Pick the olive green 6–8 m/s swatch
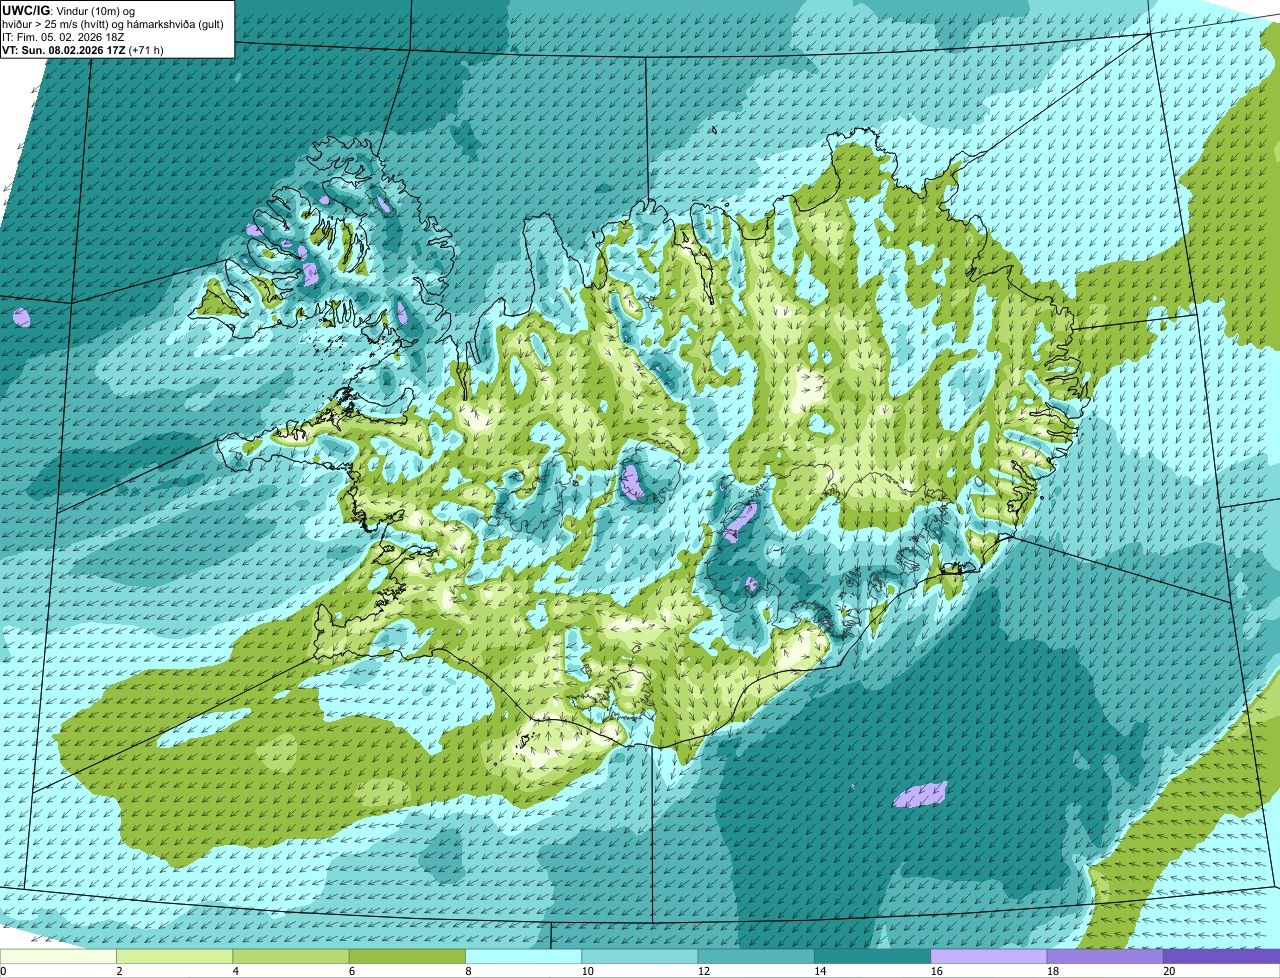The image size is (1280, 978). (x=407, y=957)
